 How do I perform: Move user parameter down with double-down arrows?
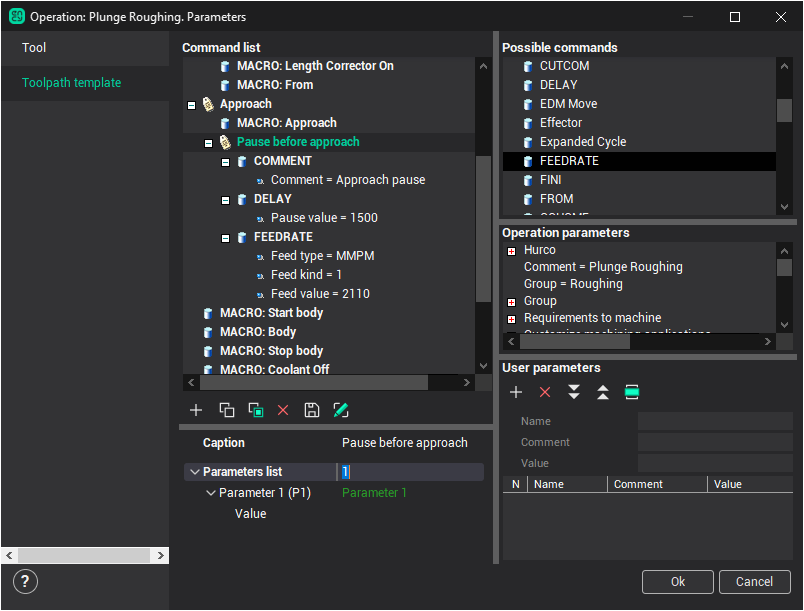click(x=574, y=392)
